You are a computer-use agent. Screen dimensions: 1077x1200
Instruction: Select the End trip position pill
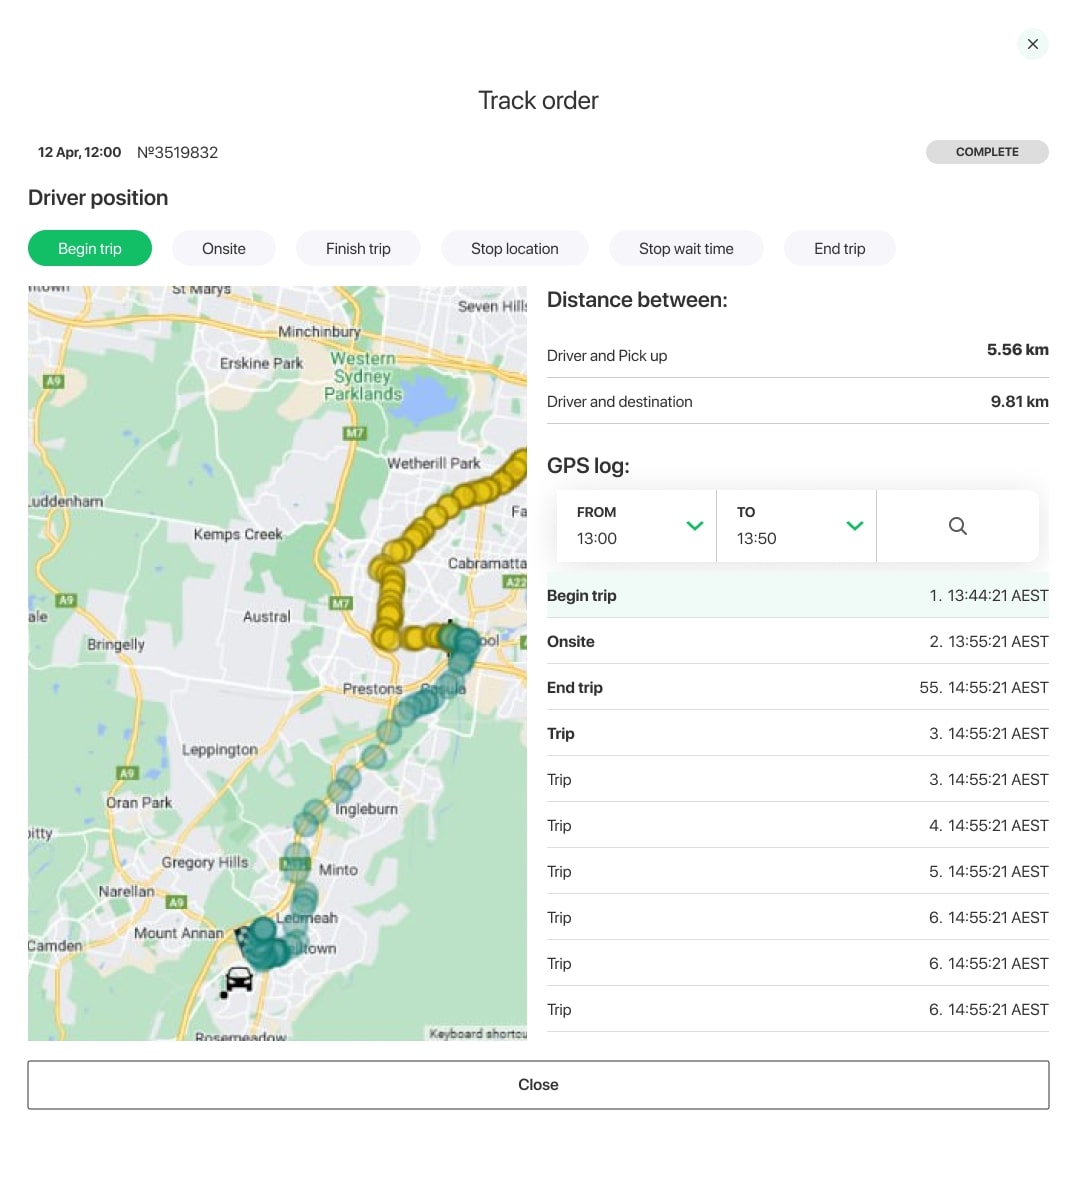point(839,249)
